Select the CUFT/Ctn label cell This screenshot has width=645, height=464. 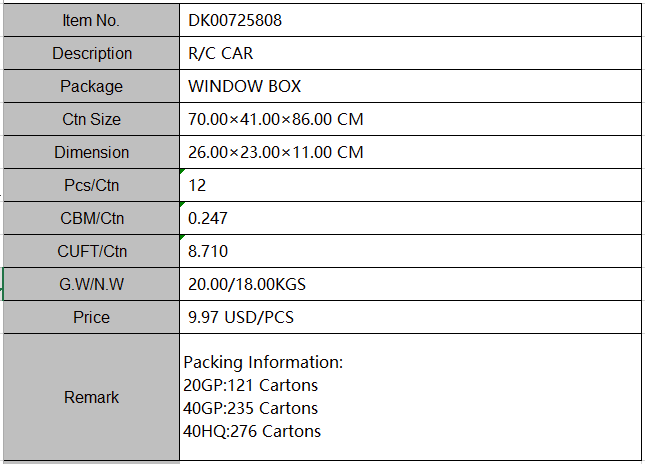(91, 251)
